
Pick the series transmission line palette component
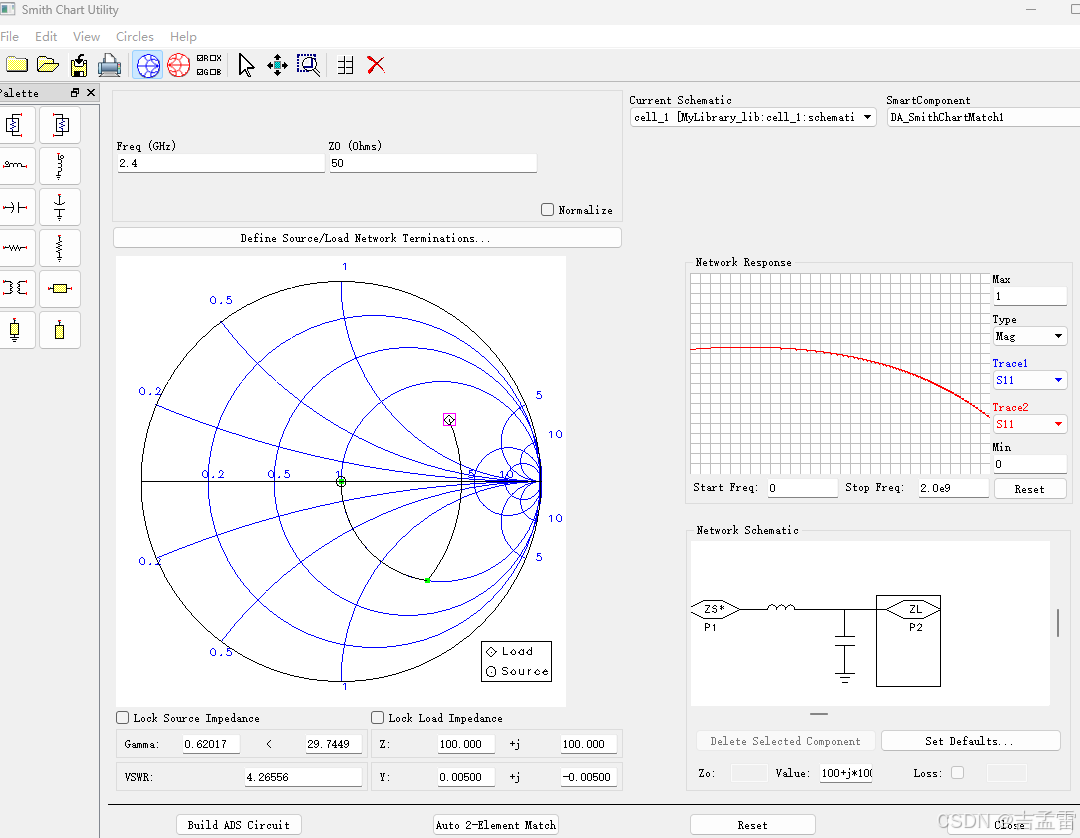[x=60, y=288]
